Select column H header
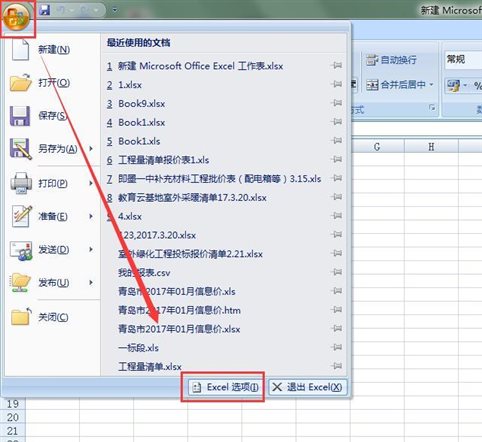The width and height of the screenshot is (482, 442). (x=431, y=147)
